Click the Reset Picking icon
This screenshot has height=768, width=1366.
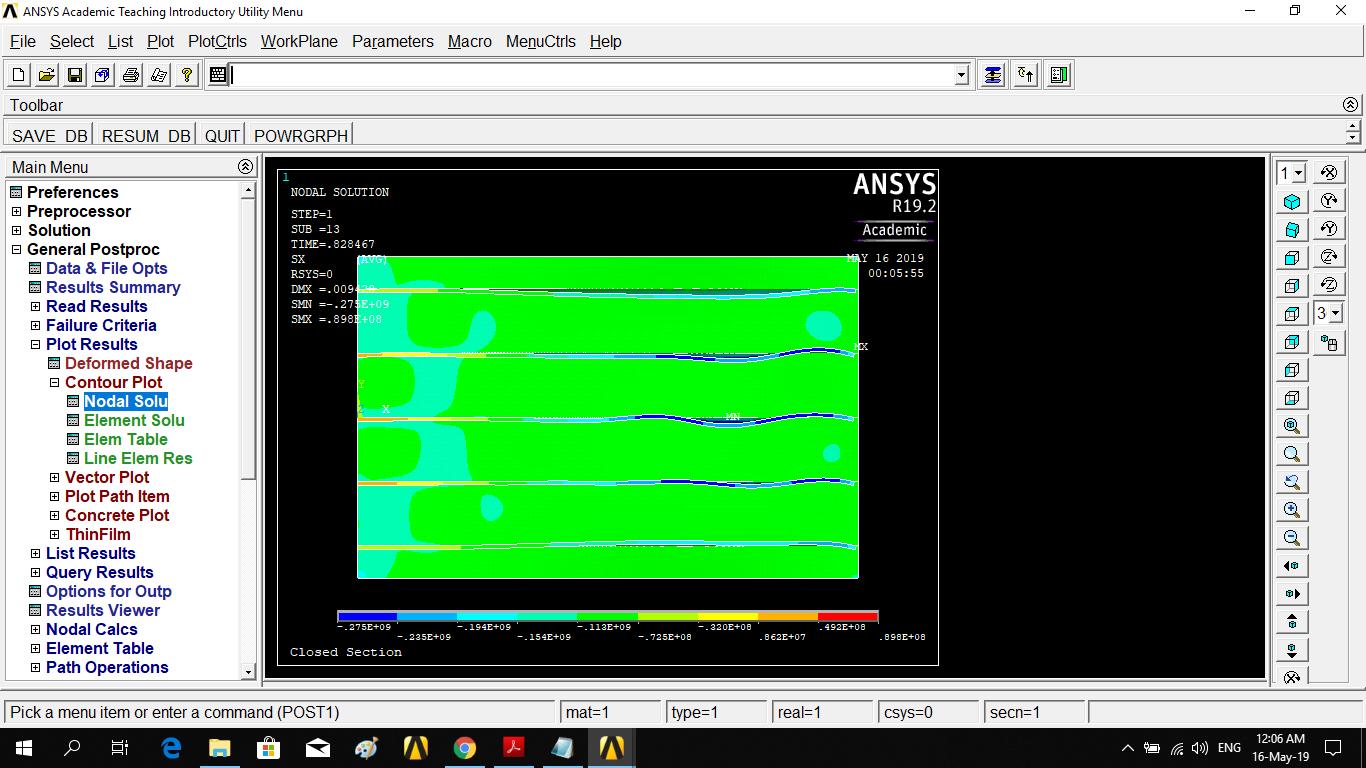click(x=1026, y=75)
